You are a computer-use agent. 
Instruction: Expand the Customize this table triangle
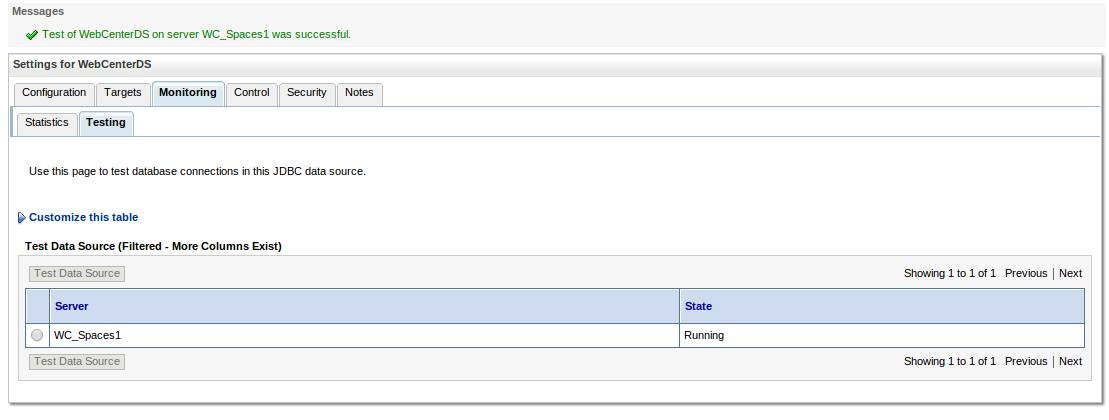[22, 218]
